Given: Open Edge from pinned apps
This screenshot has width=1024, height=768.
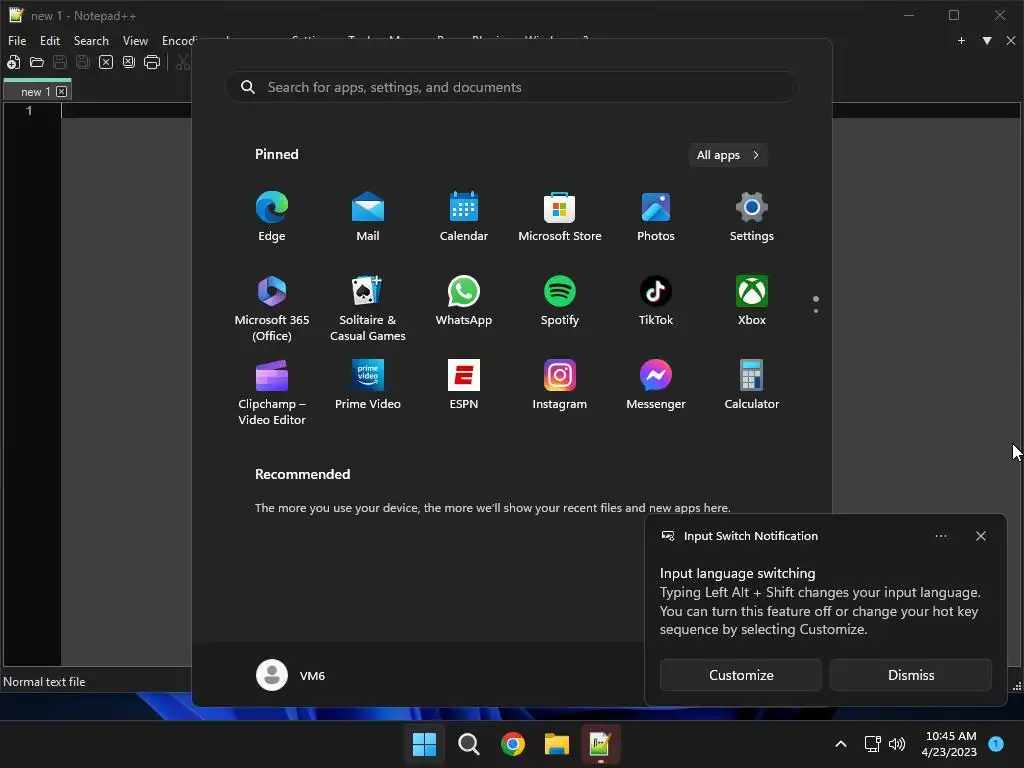Looking at the screenshot, I should (272, 217).
